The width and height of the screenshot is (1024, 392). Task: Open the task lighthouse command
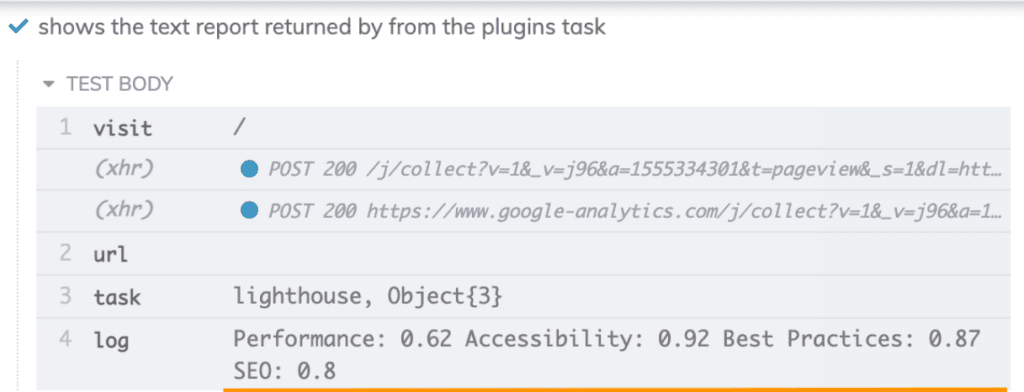[523, 297]
